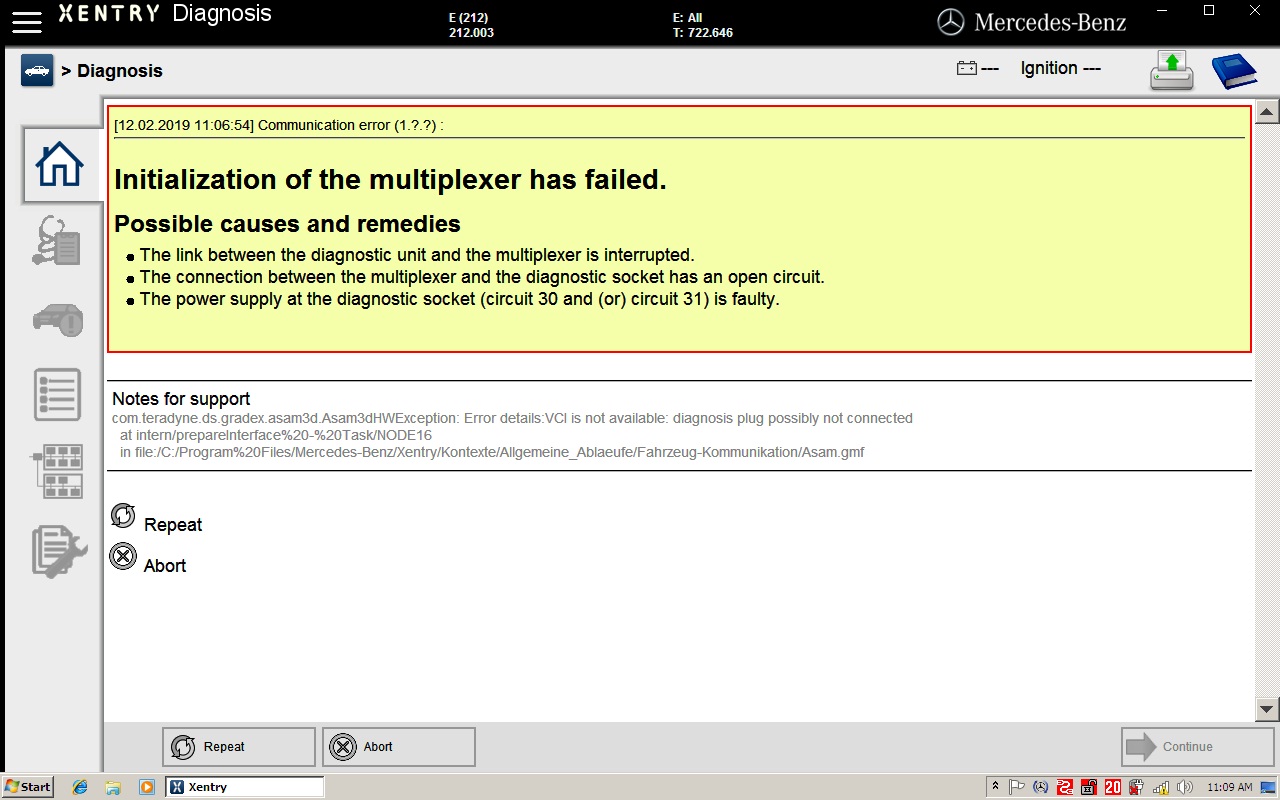1280x800 pixels.
Task: Click the network signal warning tray icon
Action: [x=1160, y=787]
